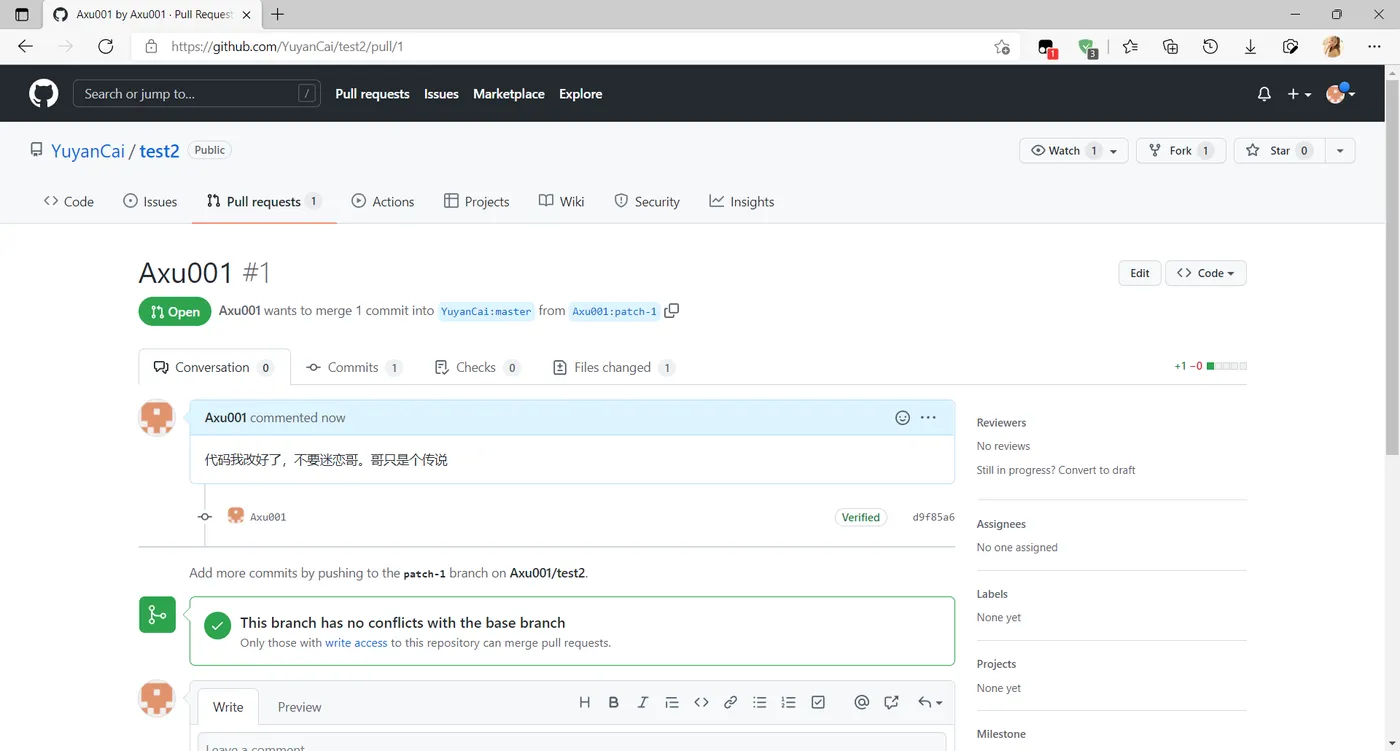
Task: Open browser favorites star icon
Action: [x=1130, y=46]
